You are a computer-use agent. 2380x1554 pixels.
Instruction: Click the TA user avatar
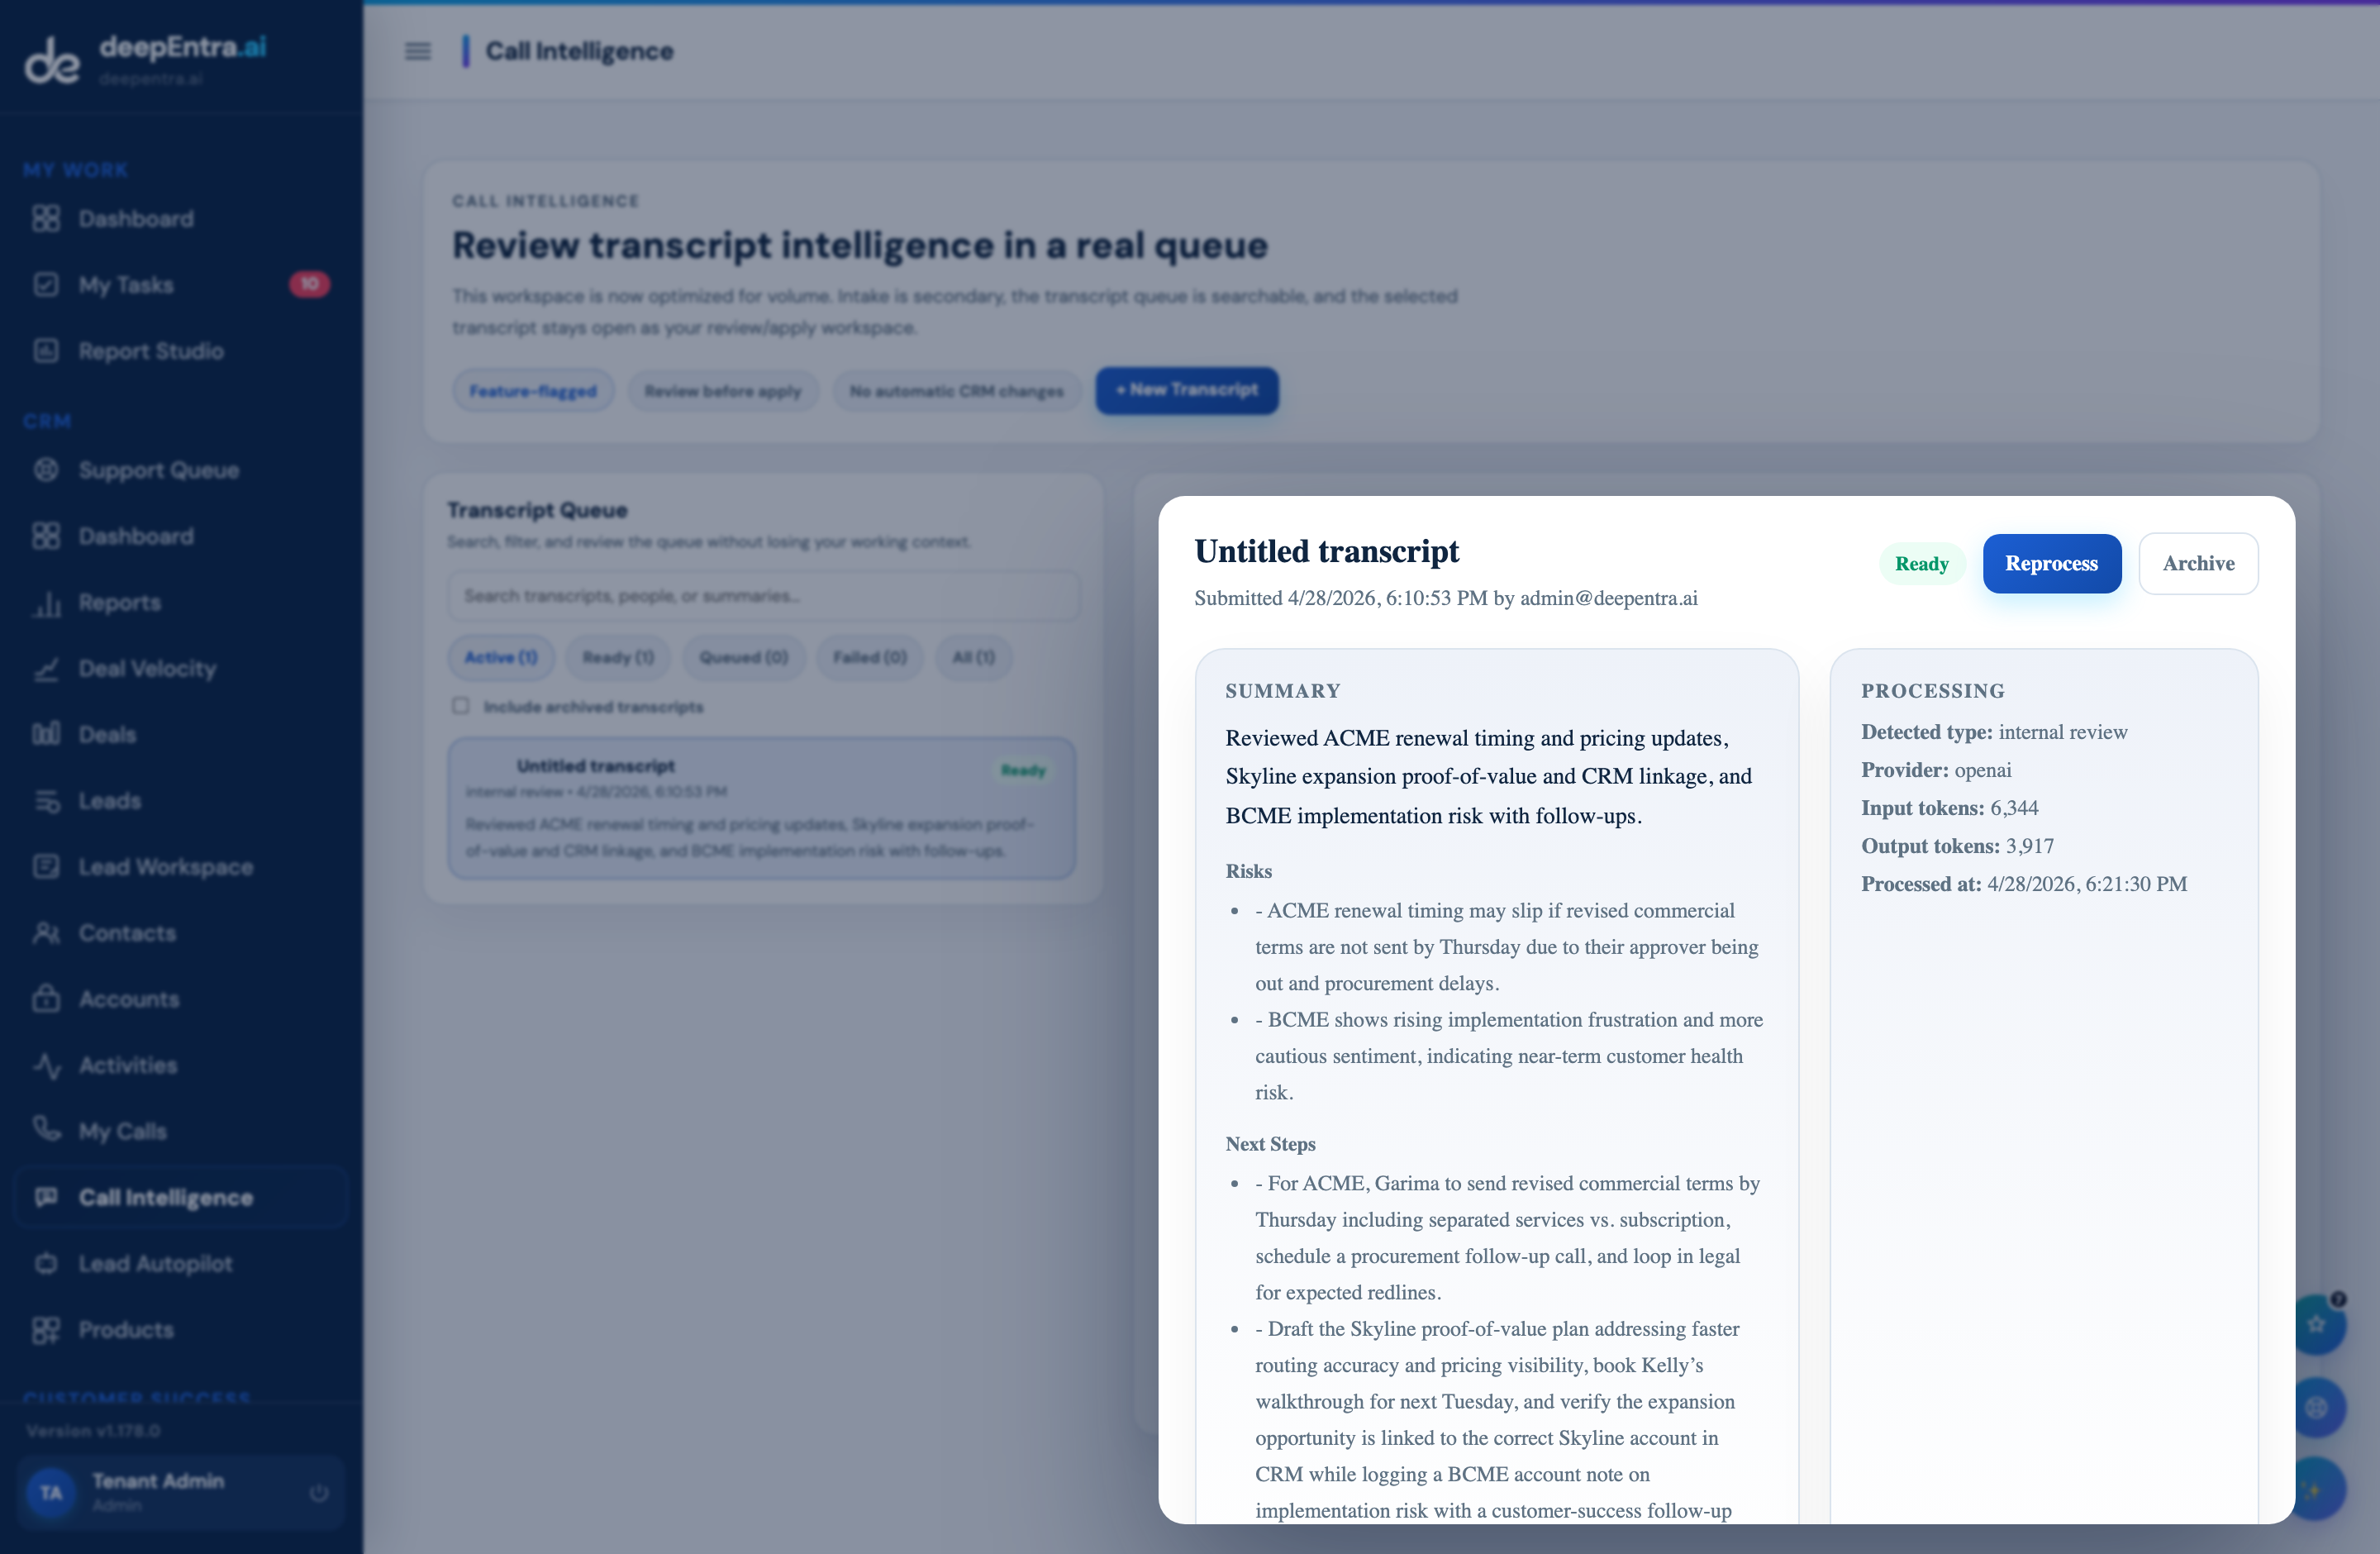point(51,1493)
